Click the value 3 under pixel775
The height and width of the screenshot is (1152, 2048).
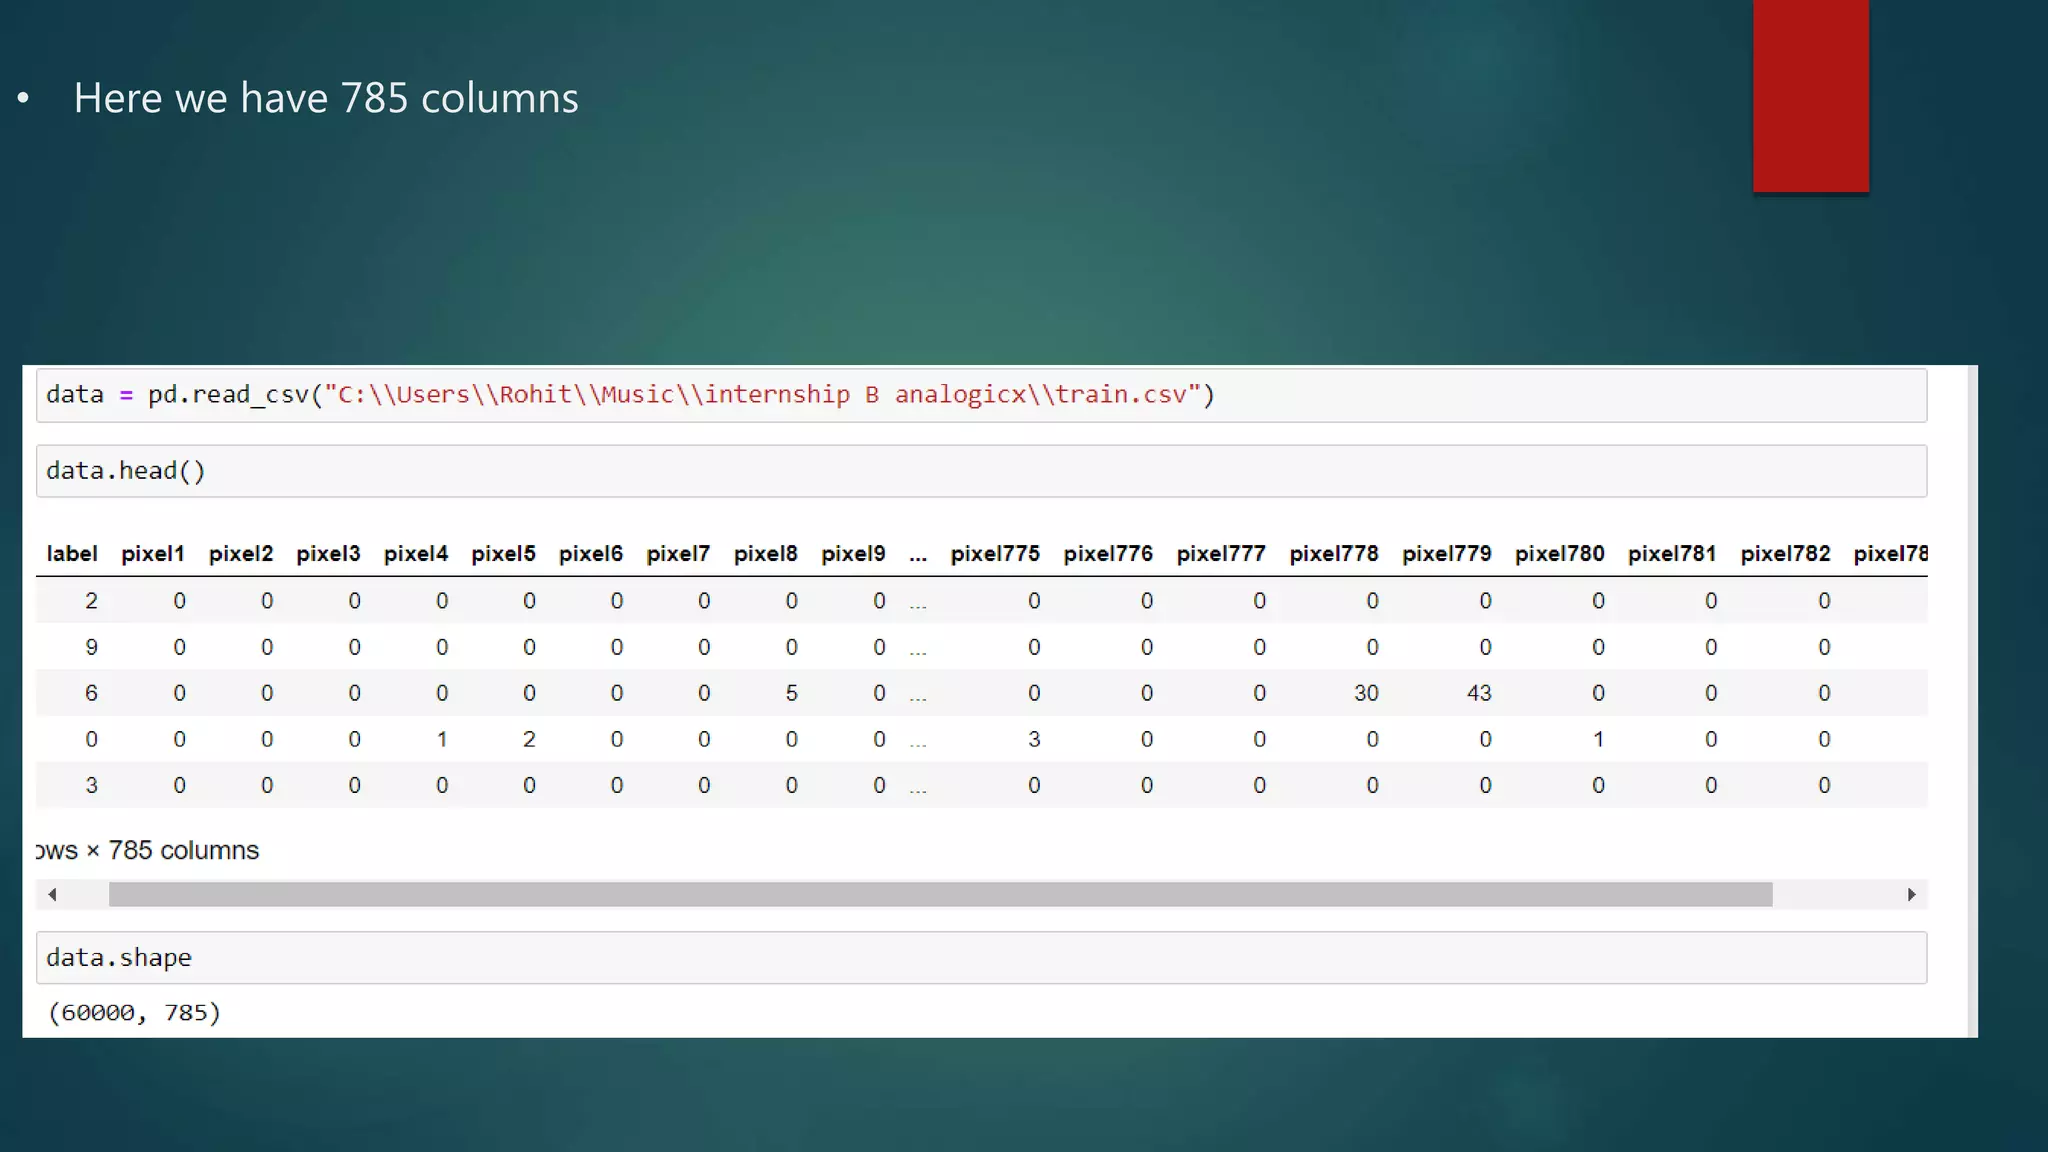click(x=1034, y=739)
